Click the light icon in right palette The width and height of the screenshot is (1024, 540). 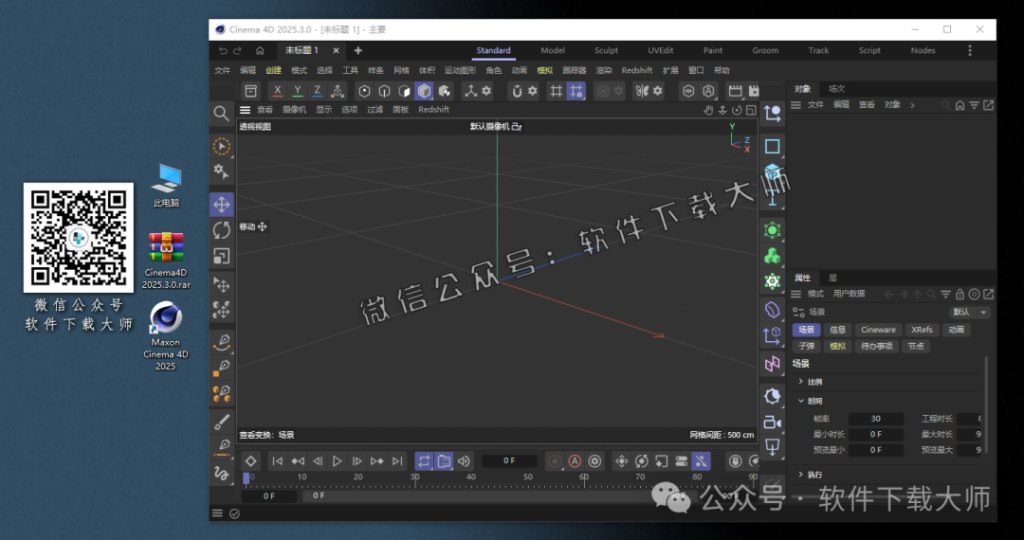click(773, 447)
